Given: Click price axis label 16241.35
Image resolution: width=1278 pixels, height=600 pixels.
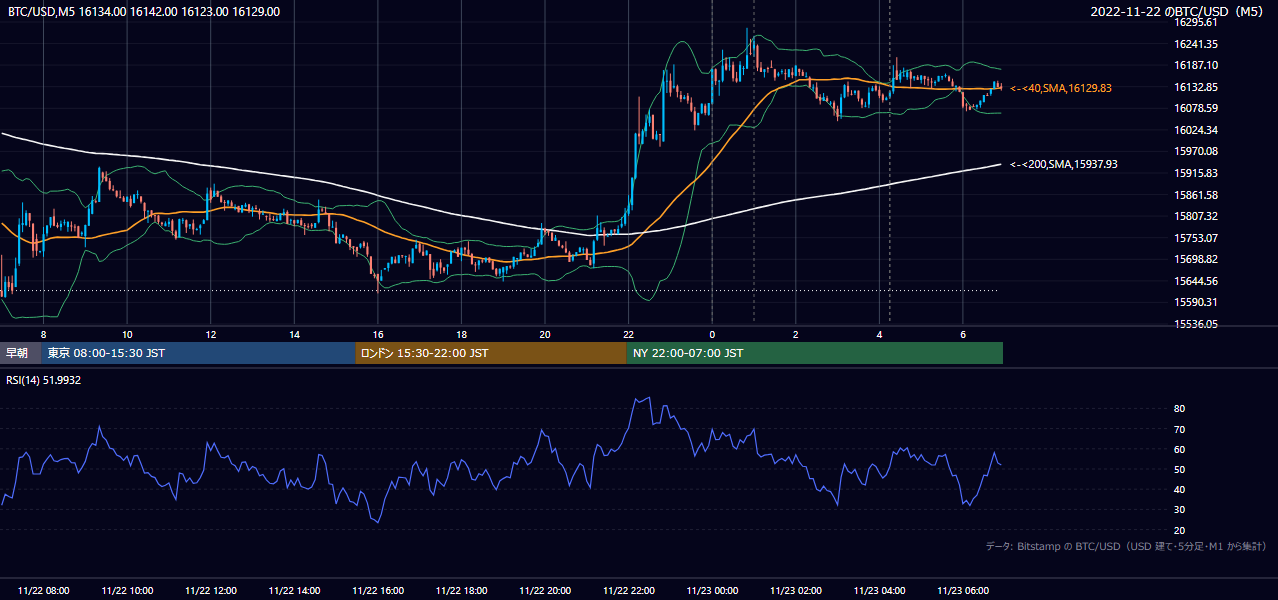Looking at the screenshot, I should pyautogui.click(x=1195, y=44).
